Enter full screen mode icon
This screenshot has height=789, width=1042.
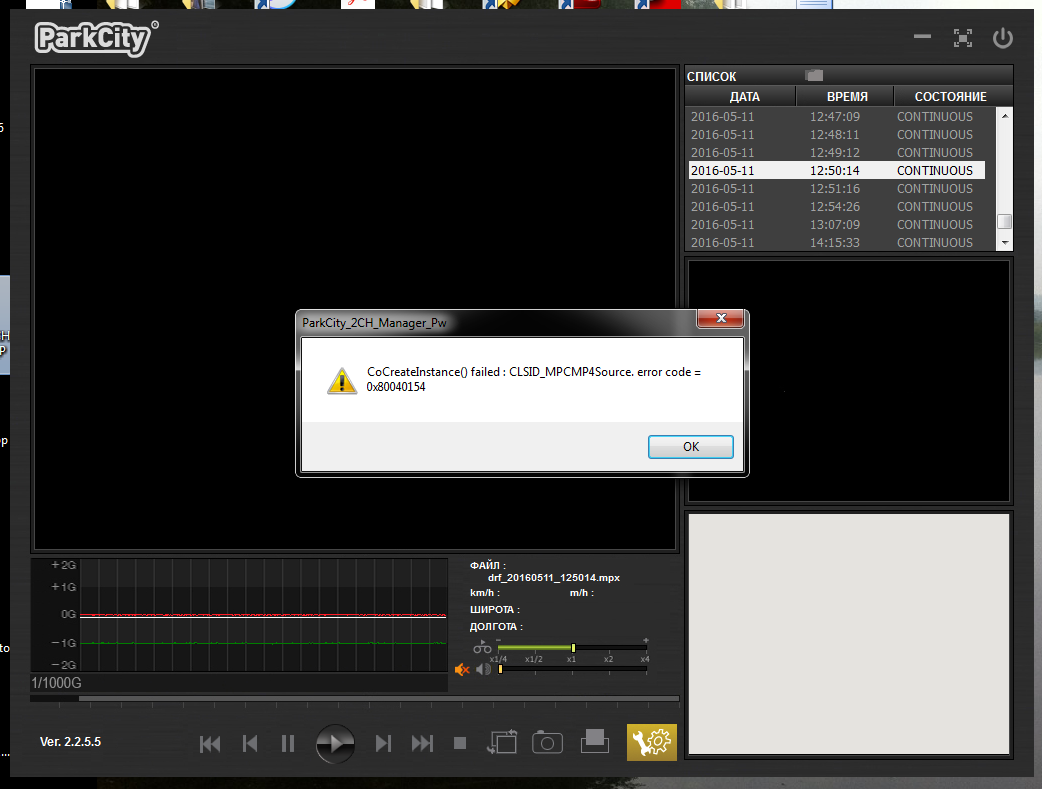click(963, 39)
